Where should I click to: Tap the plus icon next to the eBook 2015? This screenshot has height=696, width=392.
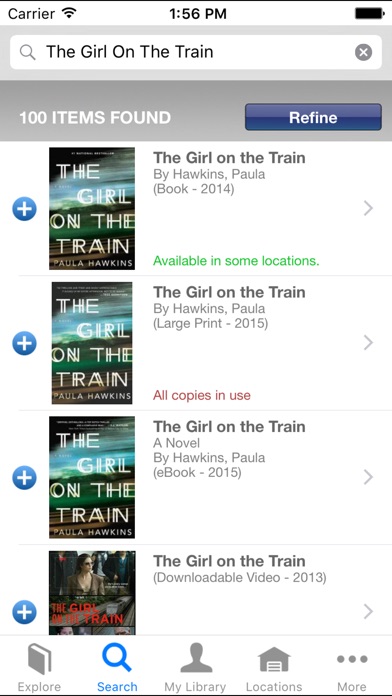24,478
